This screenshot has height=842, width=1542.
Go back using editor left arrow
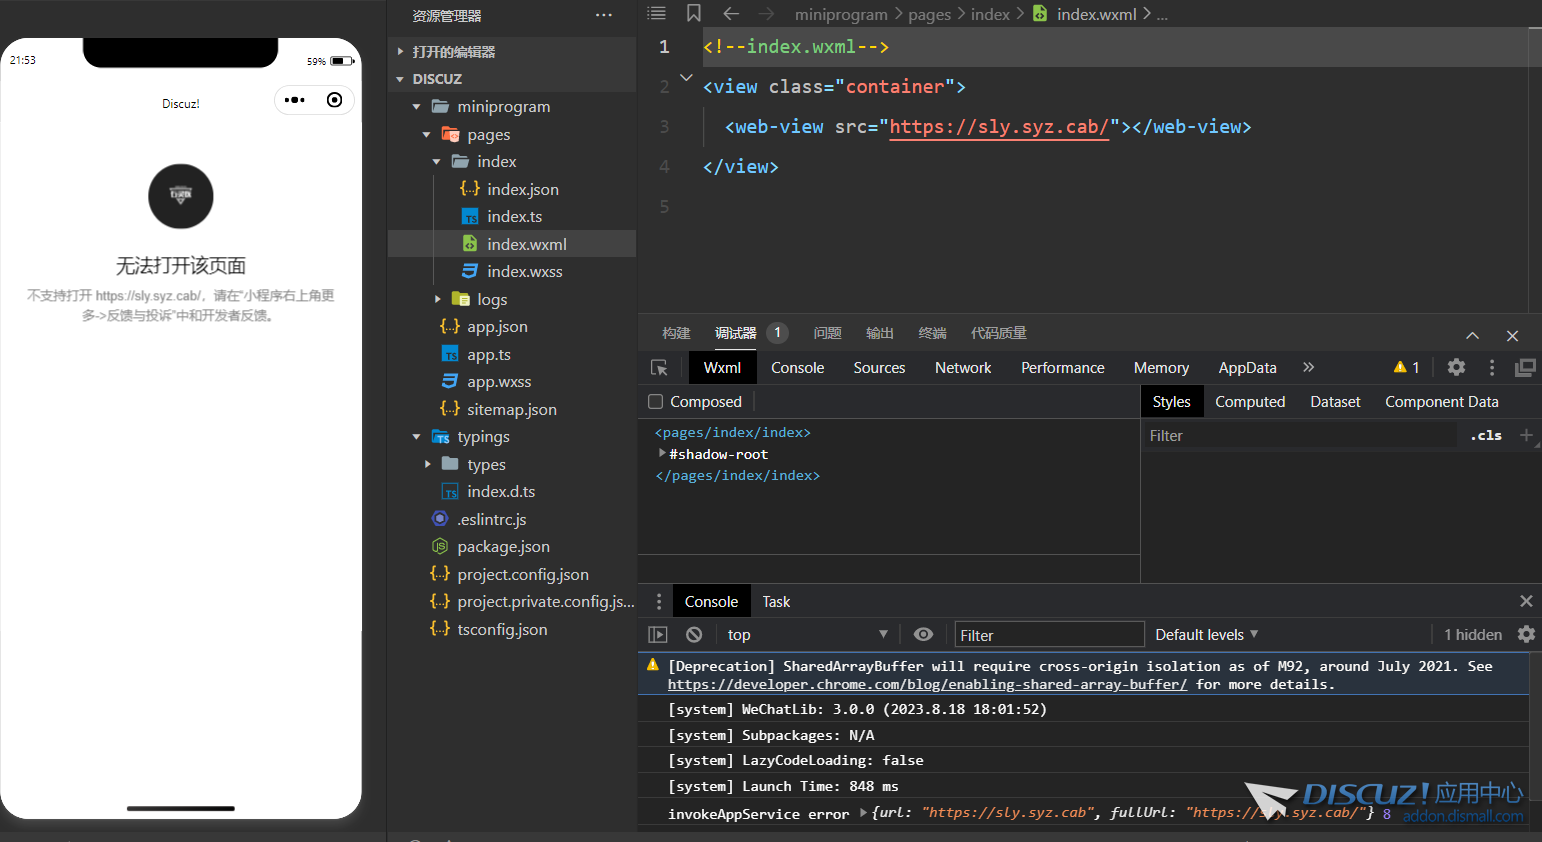pyautogui.click(x=731, y=14)
